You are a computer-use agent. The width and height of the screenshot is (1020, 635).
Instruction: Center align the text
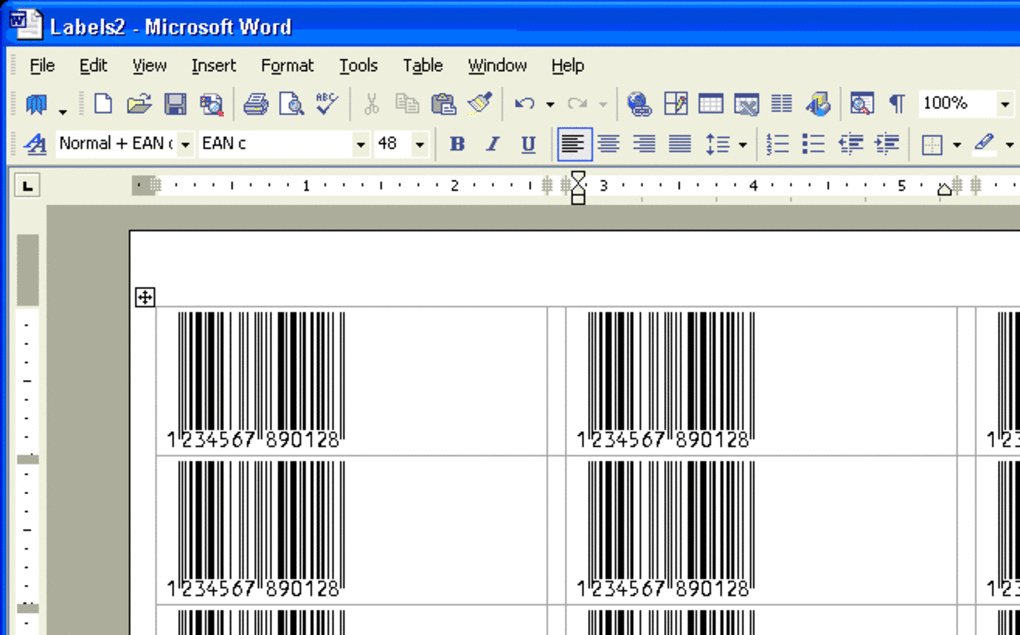(608, 144)
